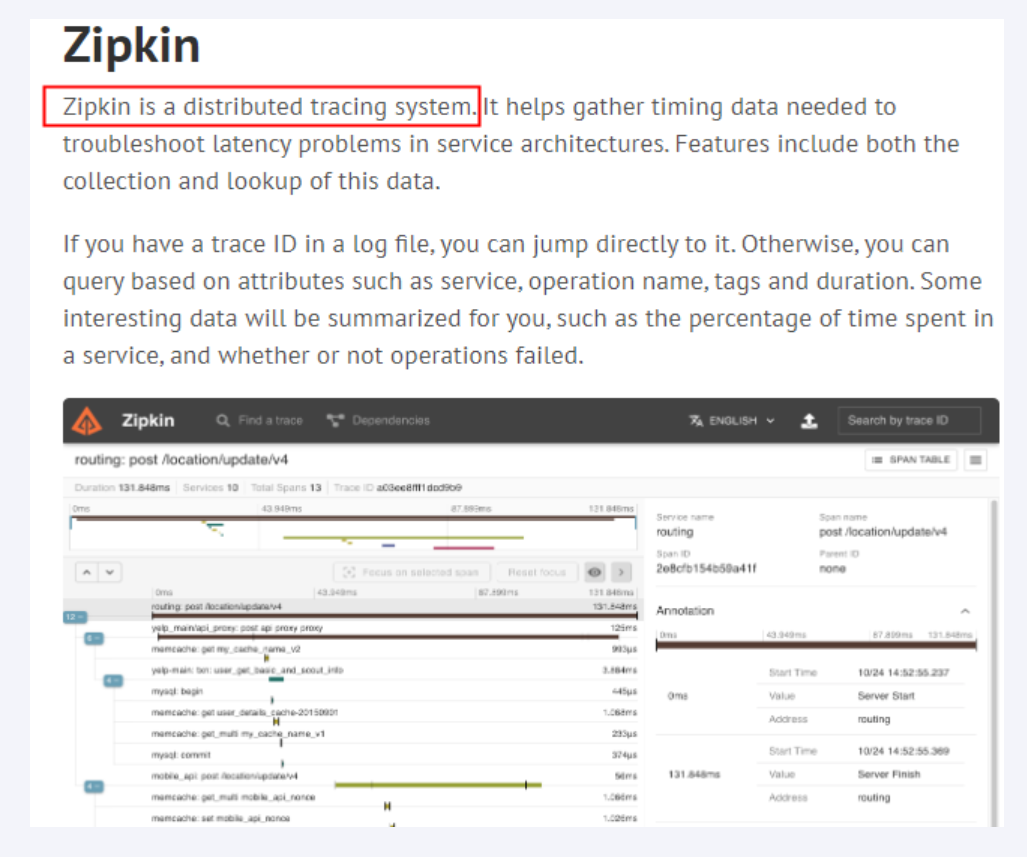
Task: Click the Span ID value 2e8cfb154b59a41f
Action: [x=706, y=569]
